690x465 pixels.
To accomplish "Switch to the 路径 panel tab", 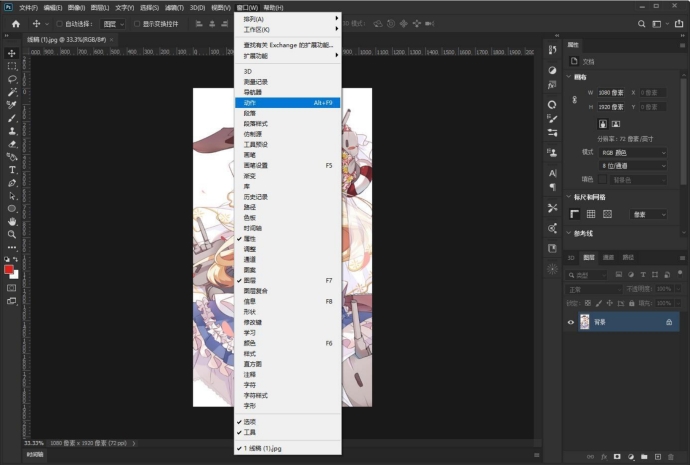I will click(628, 258).
